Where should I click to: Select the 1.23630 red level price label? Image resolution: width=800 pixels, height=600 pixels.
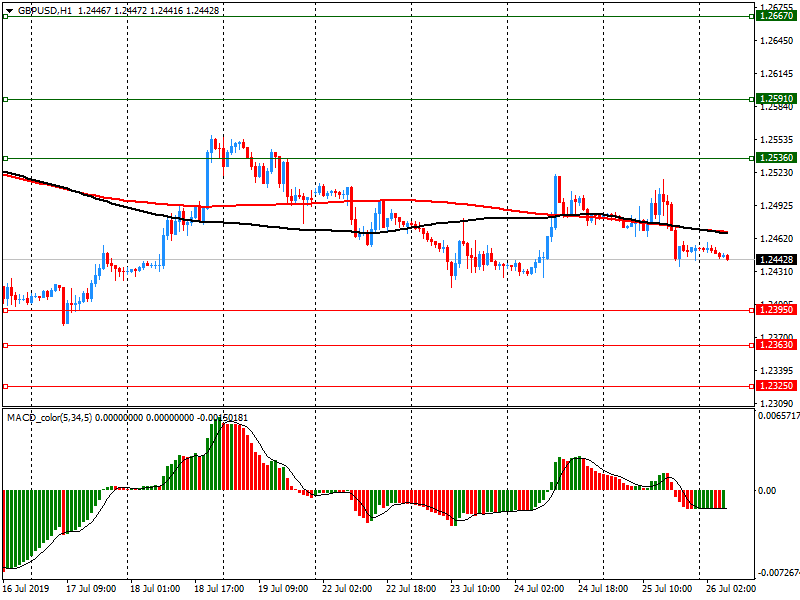tap(776, 345)
